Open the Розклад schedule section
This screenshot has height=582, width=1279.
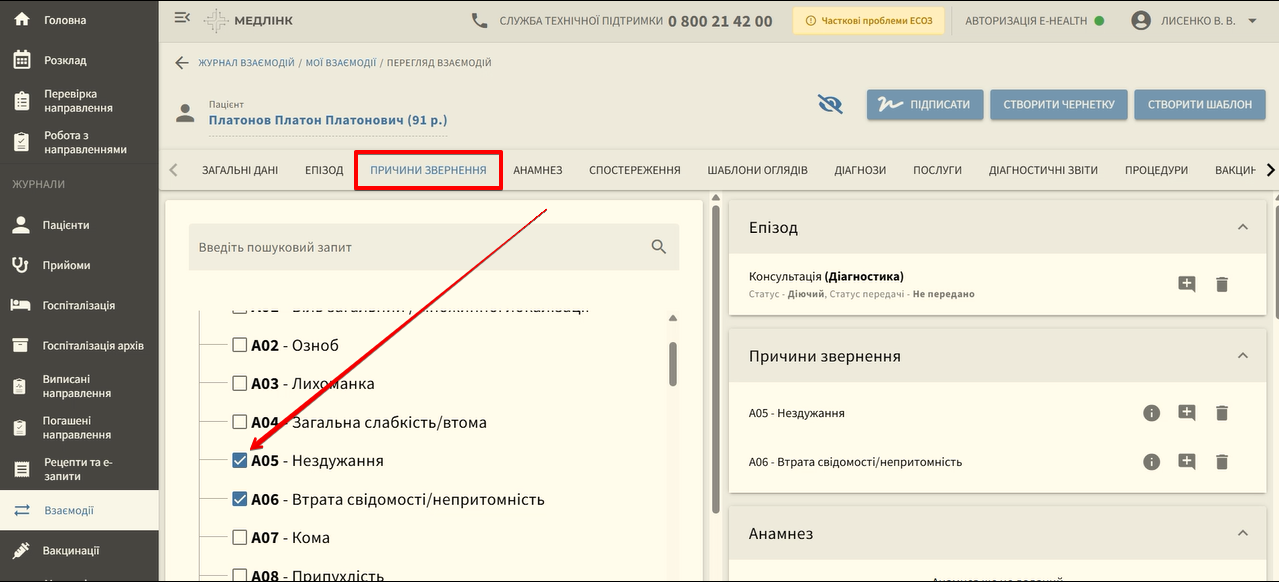pyautogui.click(x=79, y=60)
